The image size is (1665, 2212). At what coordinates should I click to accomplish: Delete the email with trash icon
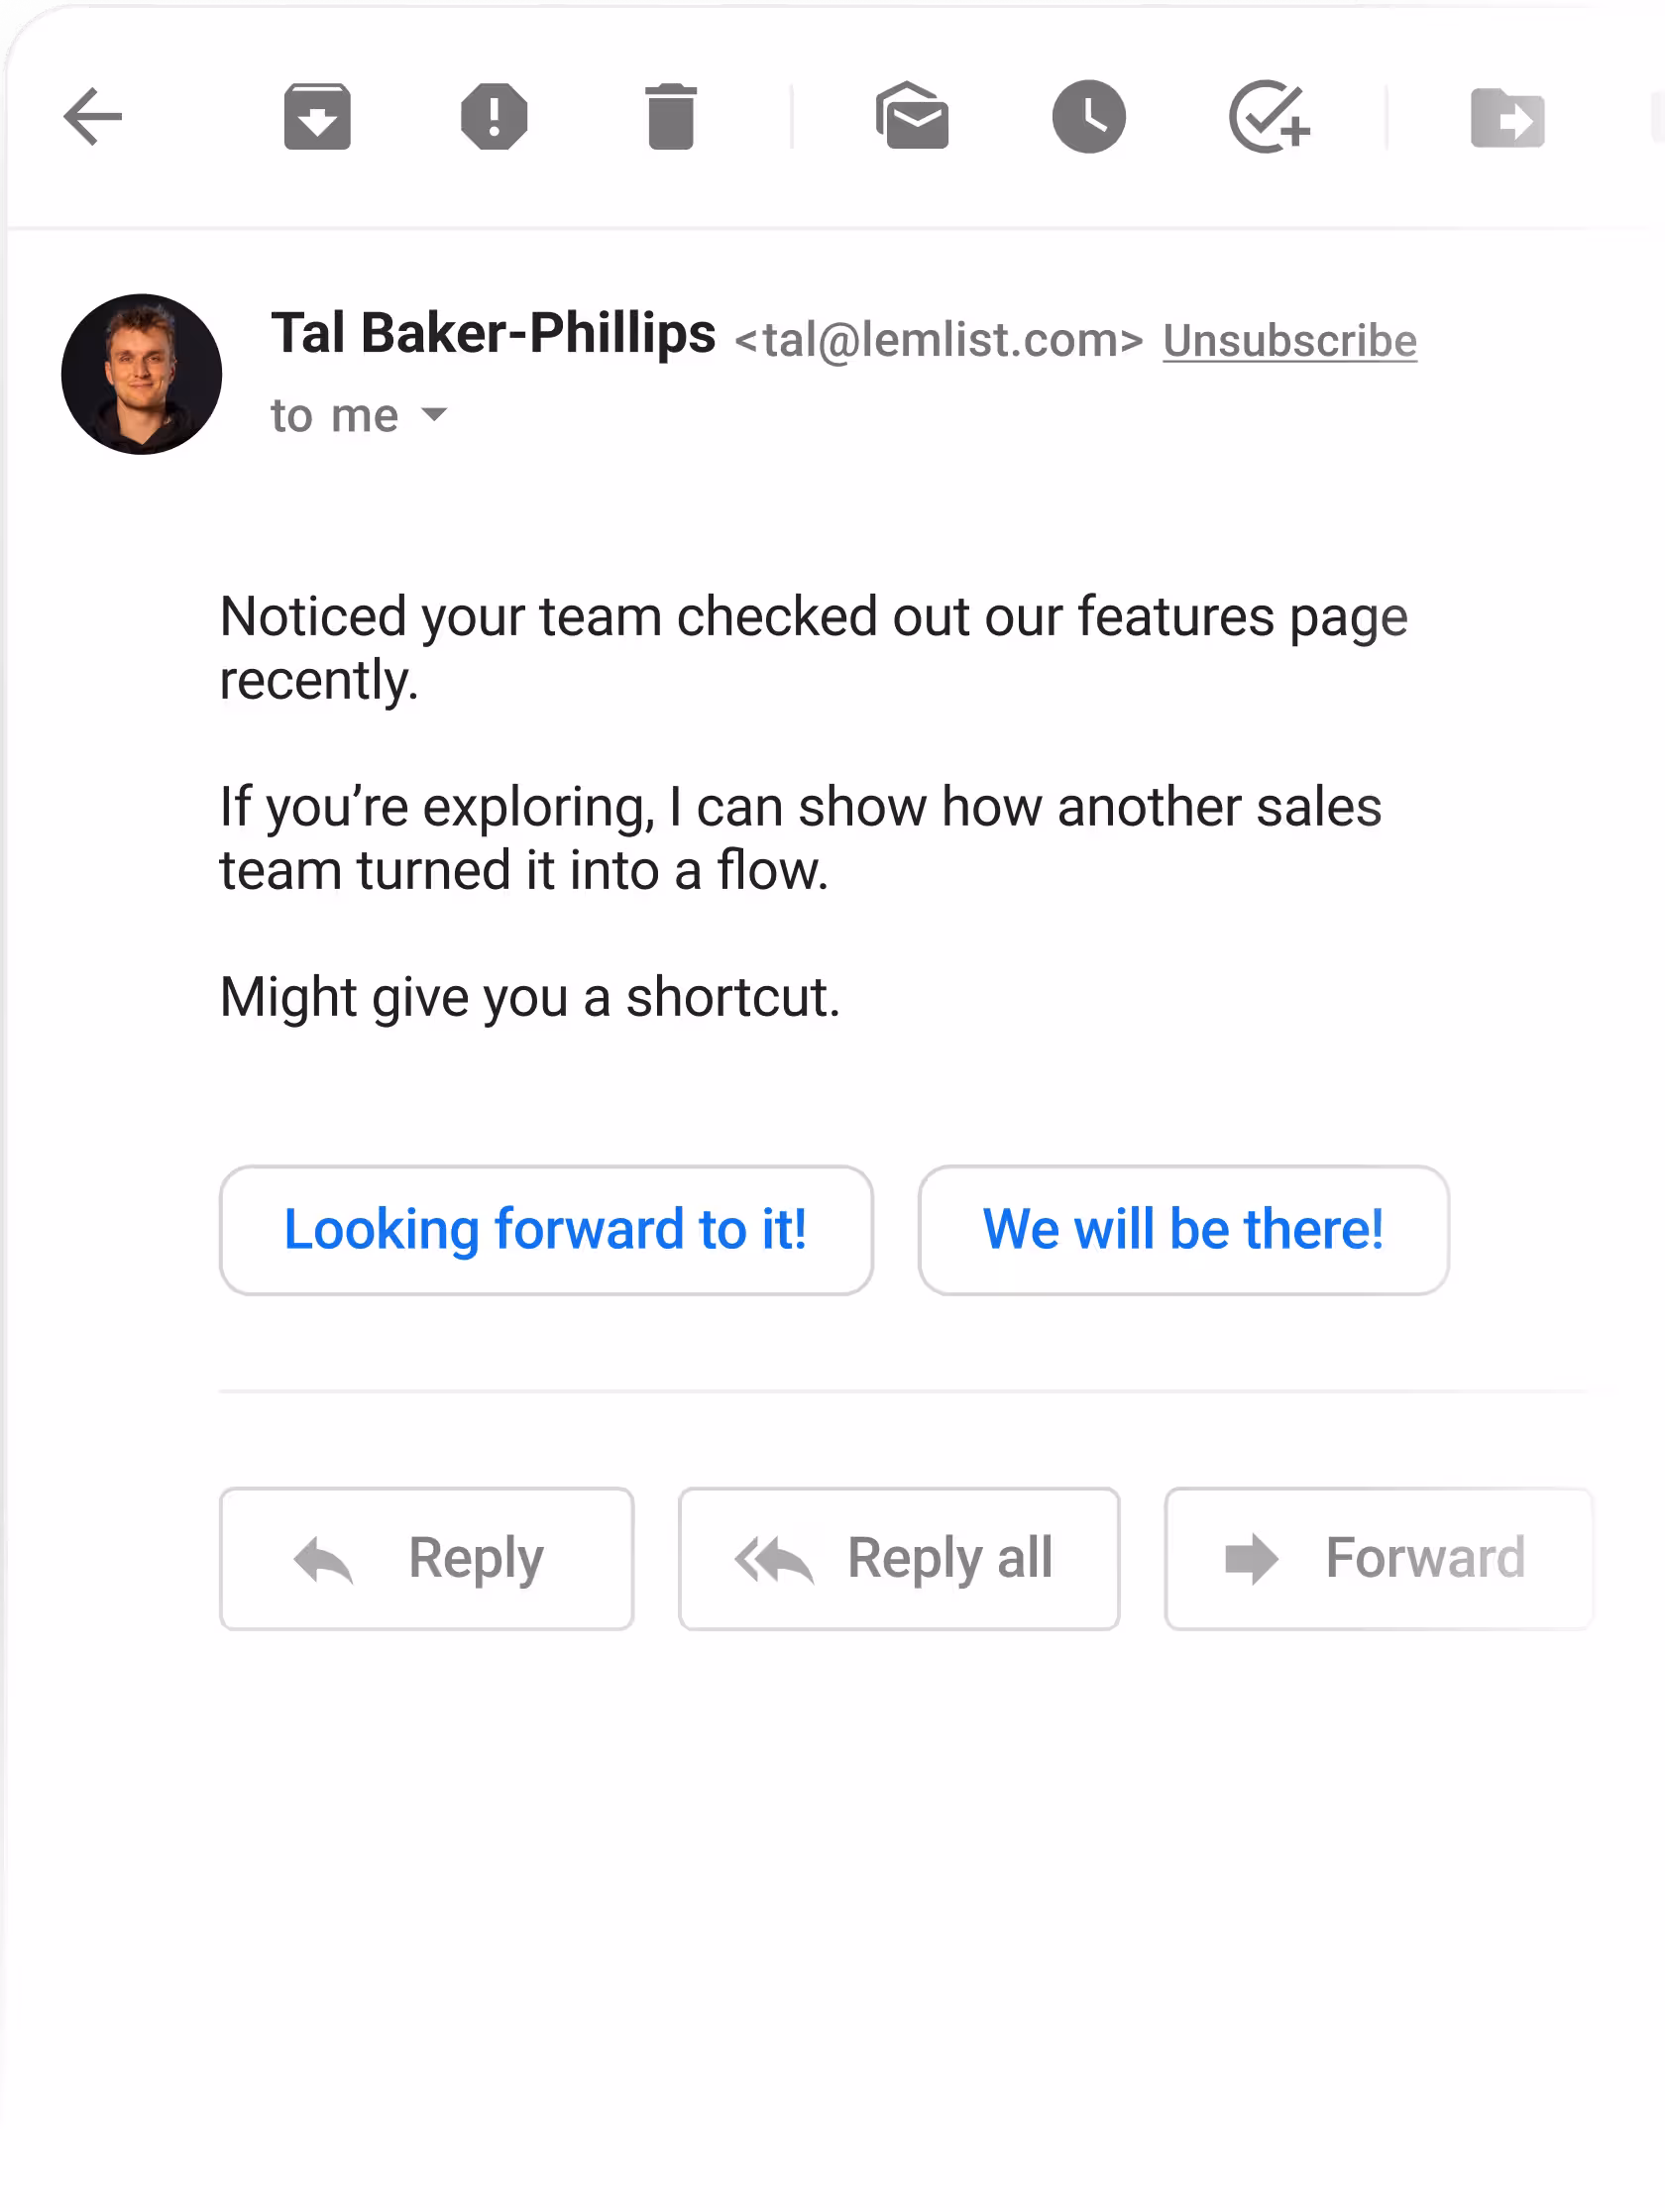[x=670, y=117]
